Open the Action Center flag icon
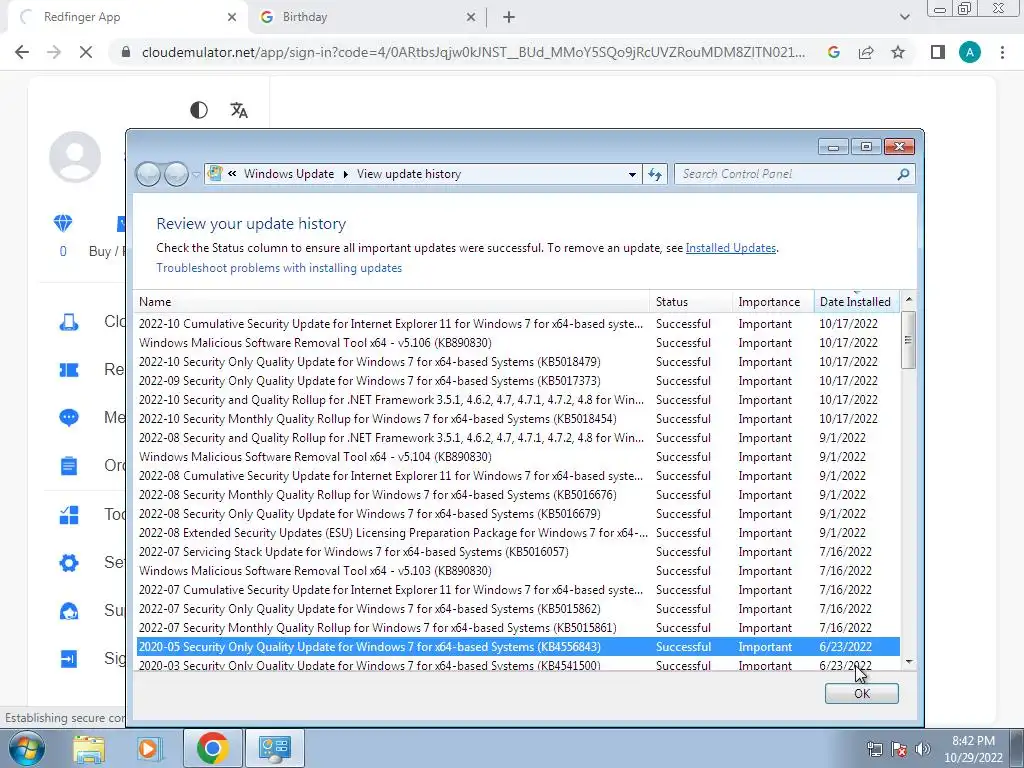1024x768 pixels. click(899, 749)
